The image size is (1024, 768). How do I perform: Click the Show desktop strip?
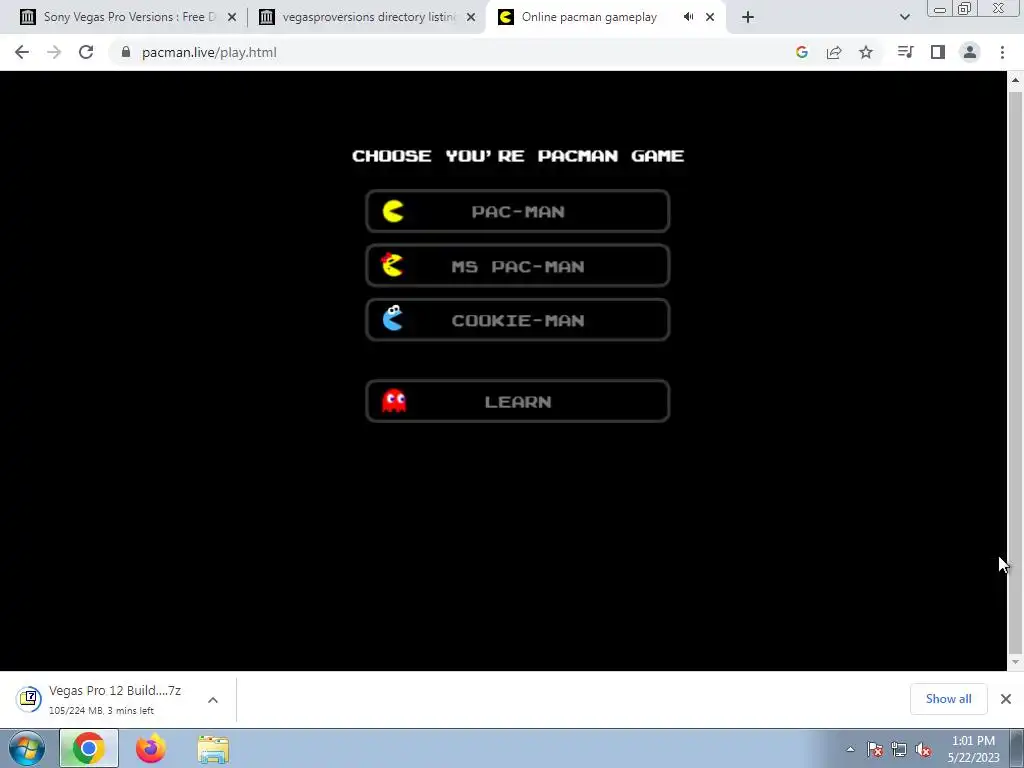pos(1017,748)
